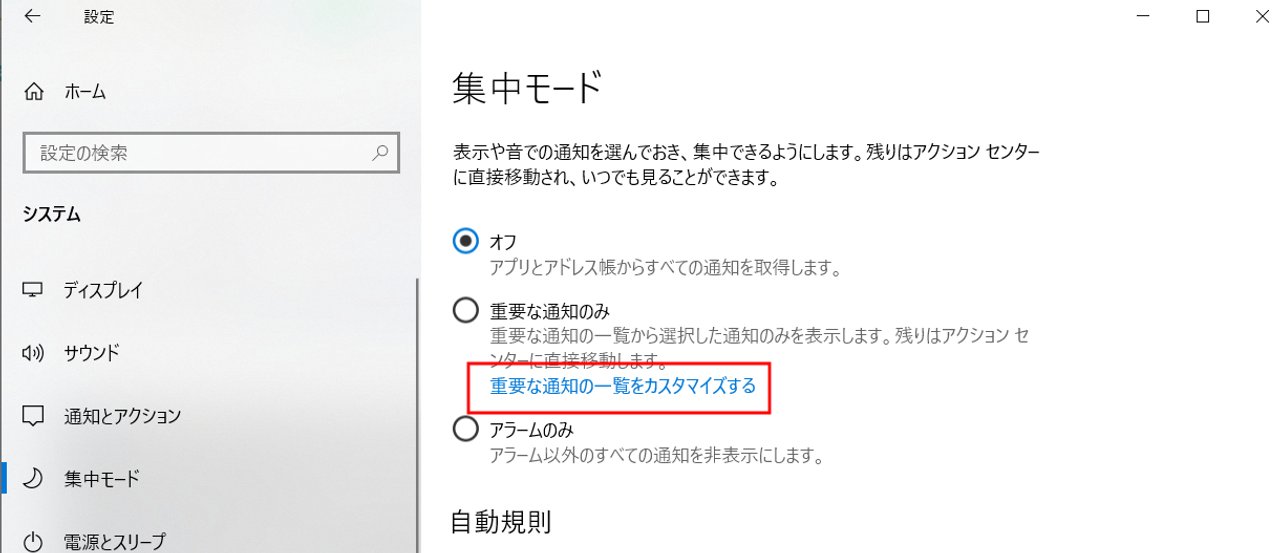This screenshot has height=553, width=1280.
Task: Maximize the Settings window
Action: (x=1203, y=16)
